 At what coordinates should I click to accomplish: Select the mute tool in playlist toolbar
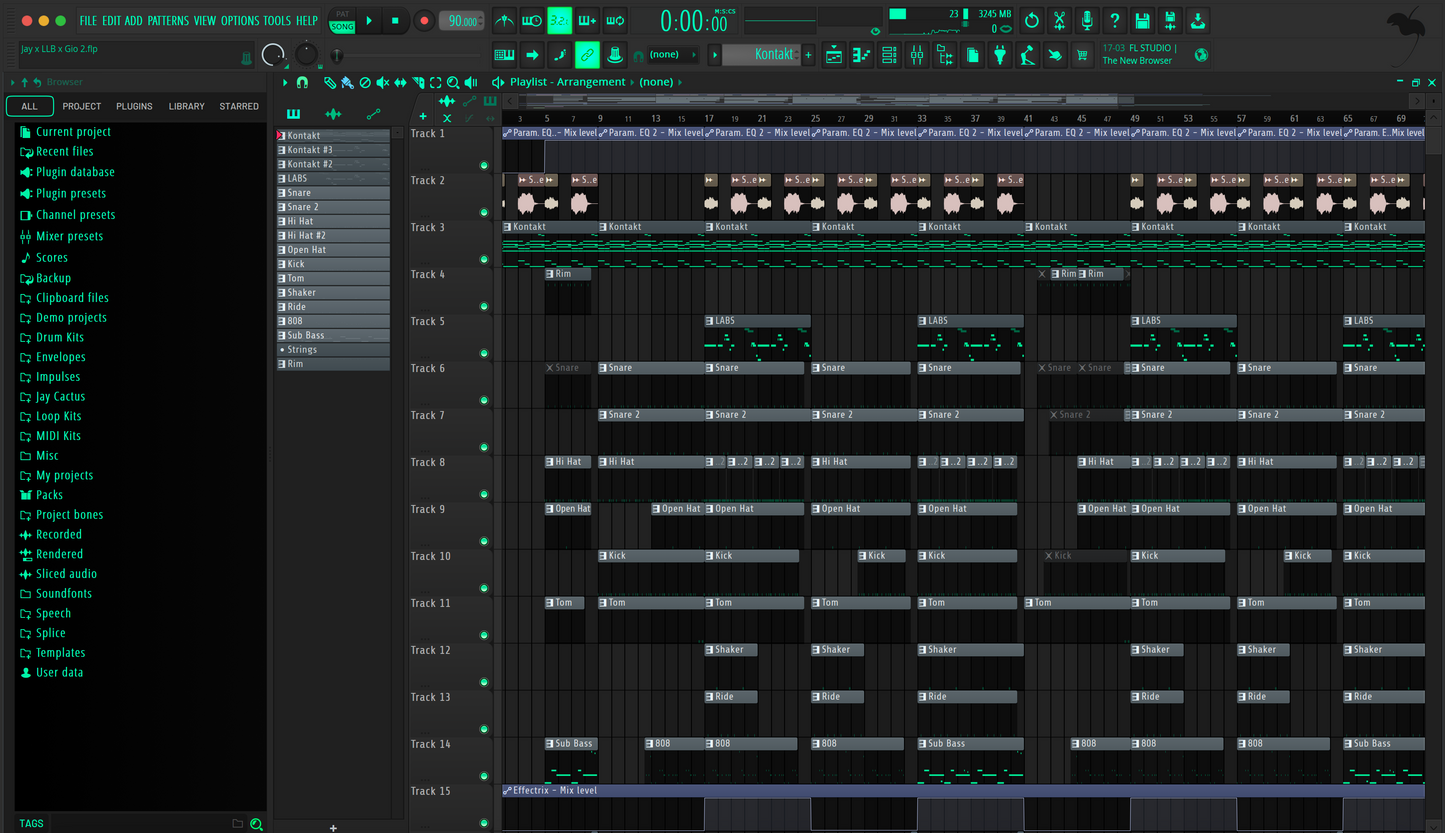tap(383, 83)
